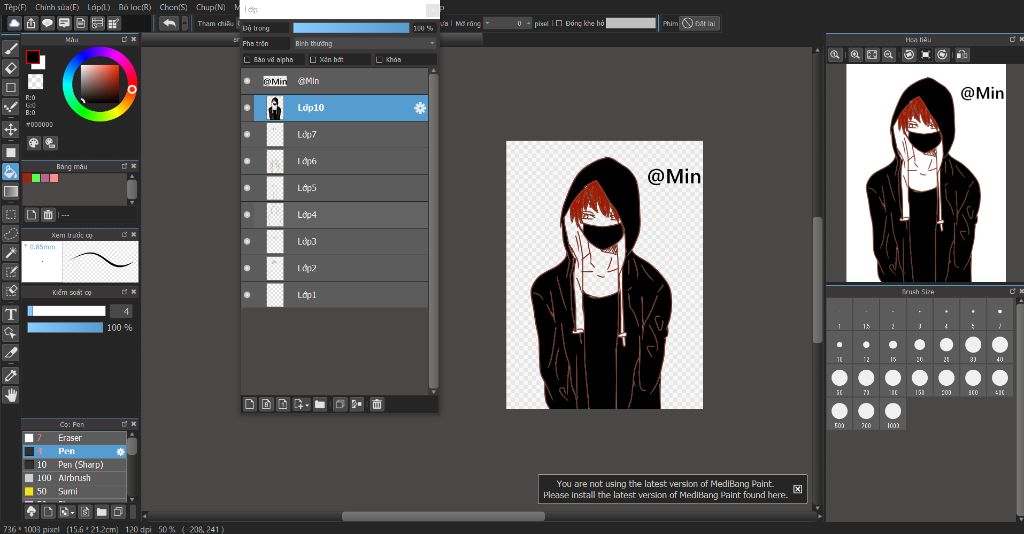
Task: Click the Đặt lại reset button
Action: tap(698, 24)
